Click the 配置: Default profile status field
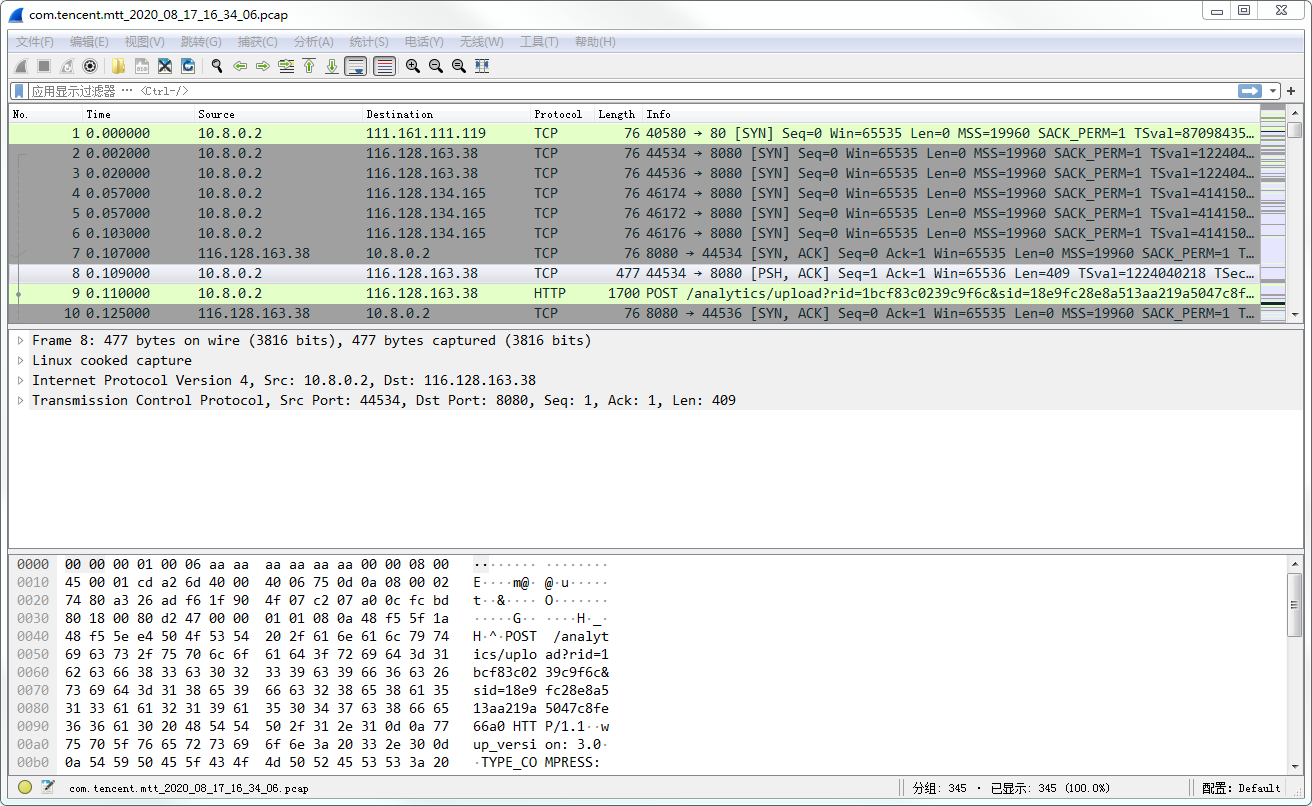 click(1241, 788)
